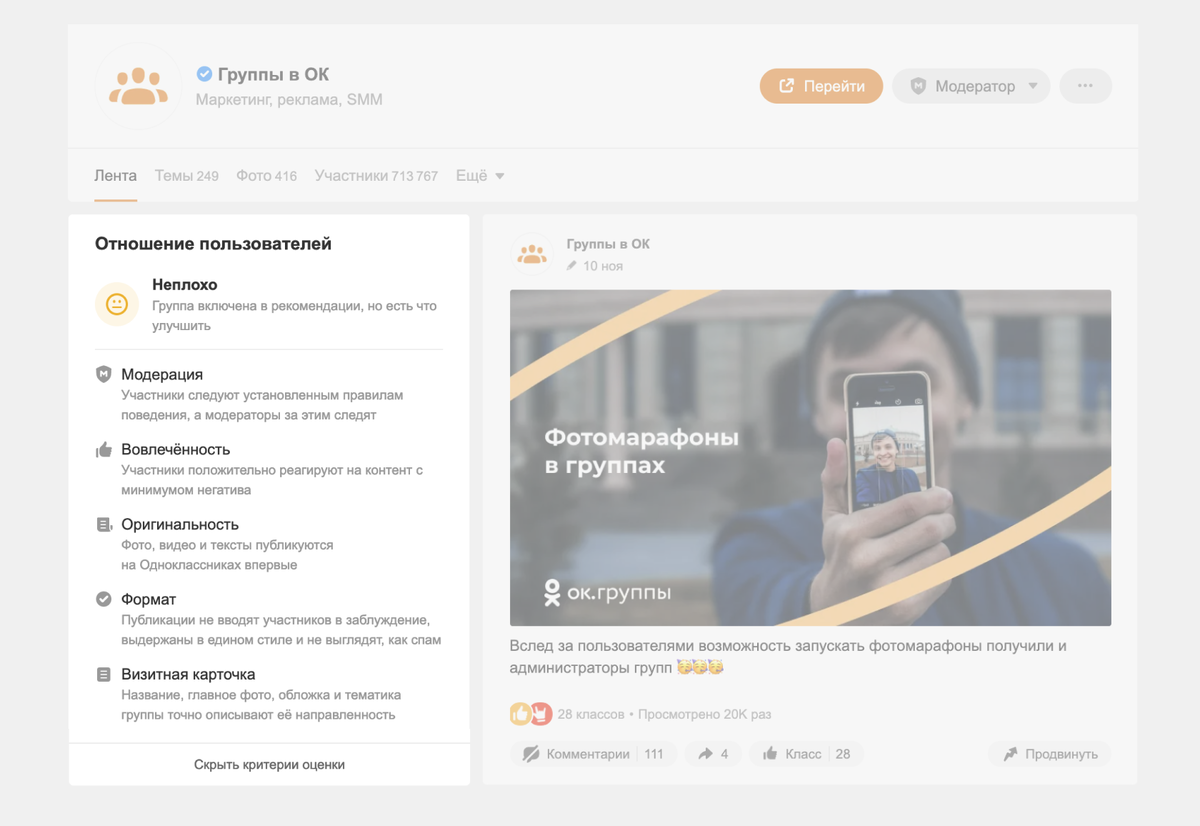The height and width of the screenshot is (826, 1200).
Task: Click the Вовлечённость criterion heading
Action: tap(176, 449)
